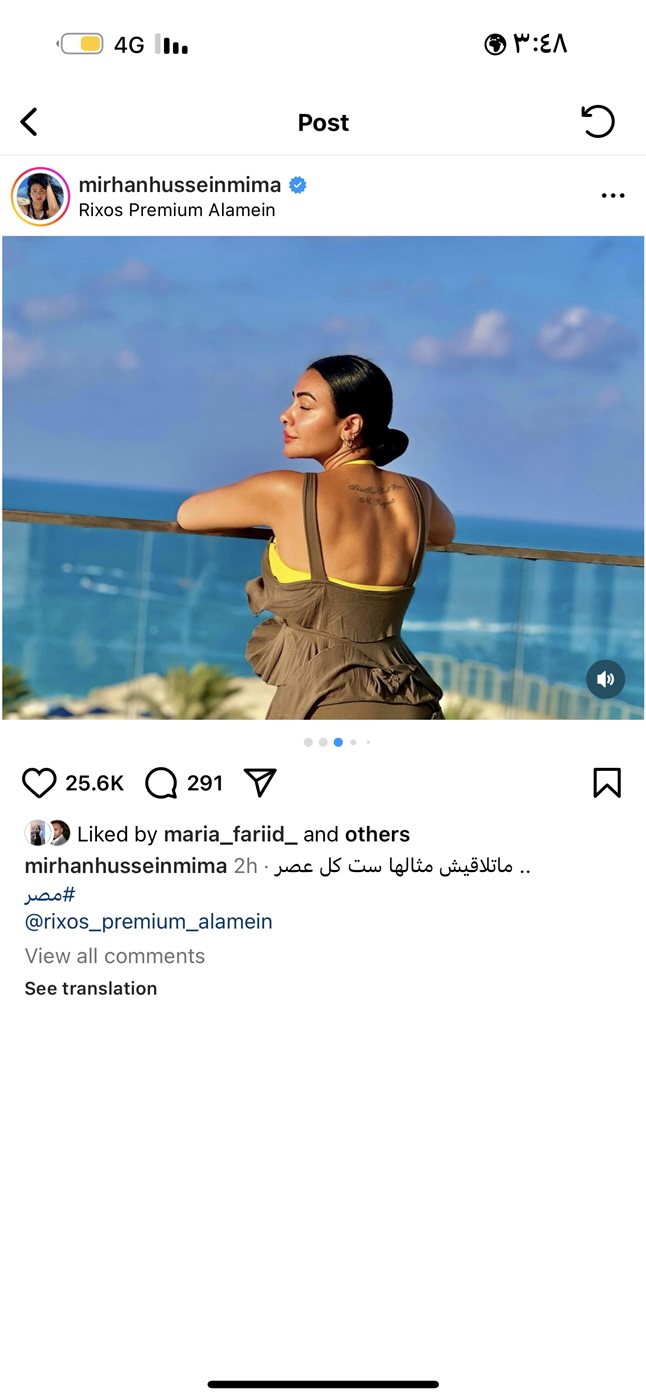Open the 291 comments count
Image resolution: width=646 pixels, height=1400 pixels.
205,783
